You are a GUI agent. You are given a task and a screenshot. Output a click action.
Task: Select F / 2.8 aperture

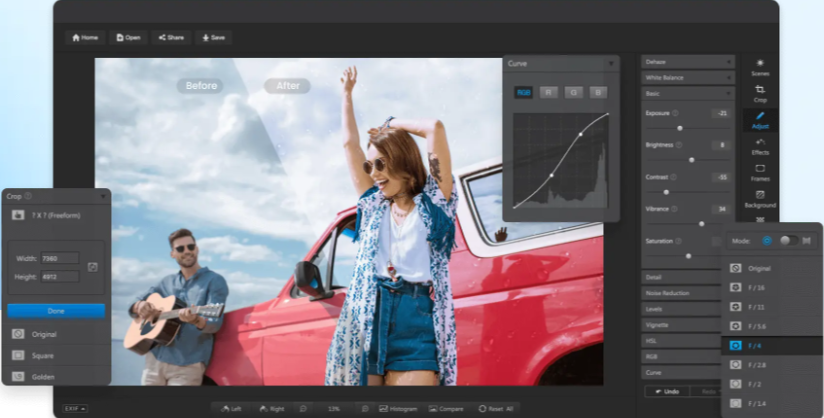pyautogui.click(x=771, y=365)
